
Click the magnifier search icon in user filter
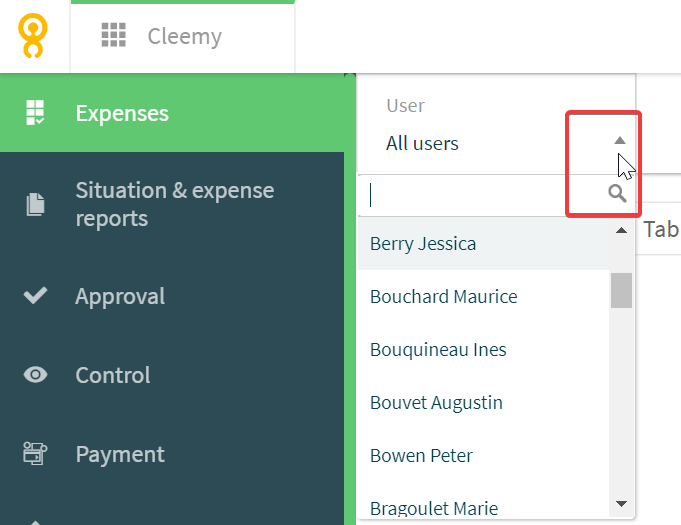pos(617,193)
